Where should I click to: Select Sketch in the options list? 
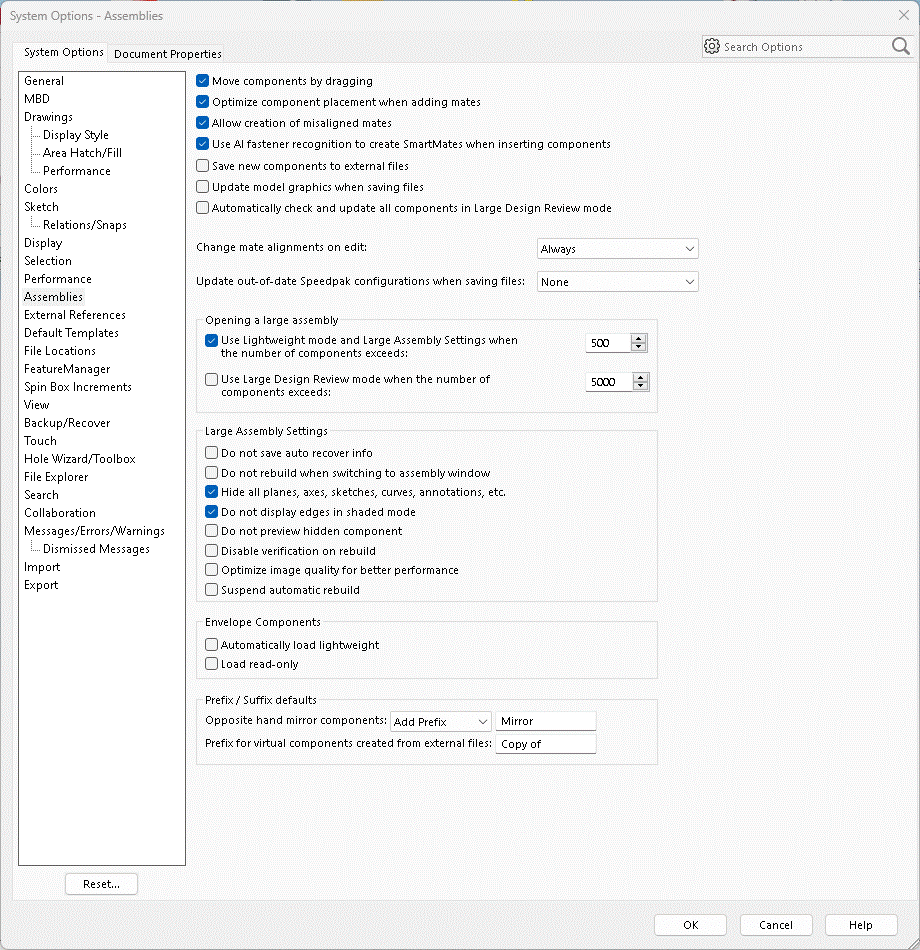coord(41,207)
